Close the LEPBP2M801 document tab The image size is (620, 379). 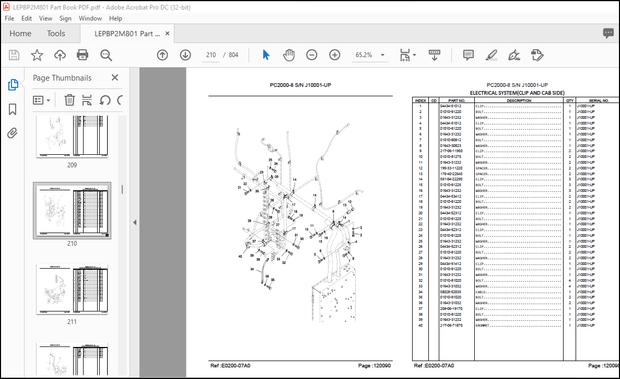coord(167,34)
